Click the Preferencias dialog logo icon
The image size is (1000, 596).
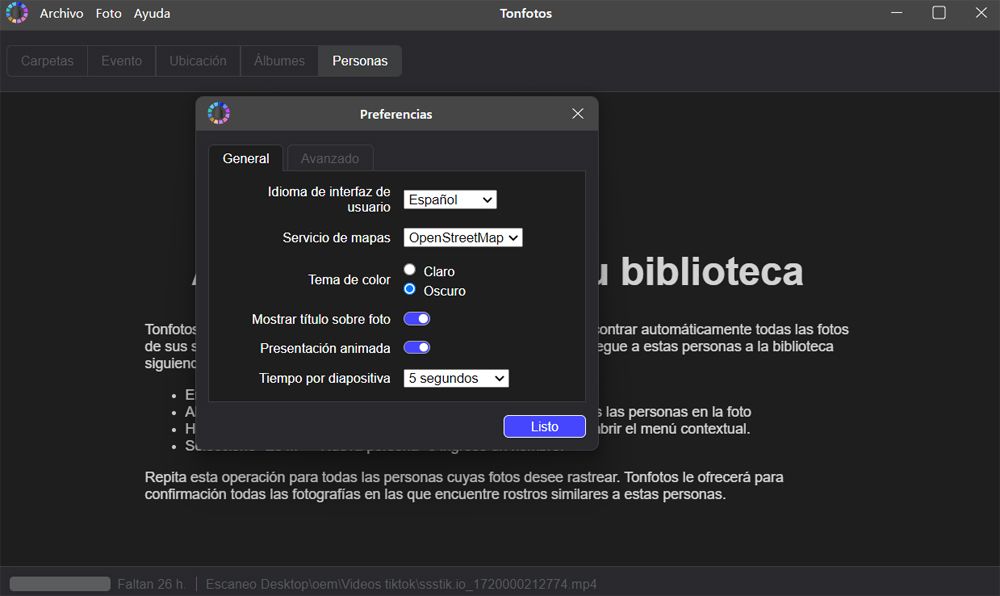tap(219, 114)
